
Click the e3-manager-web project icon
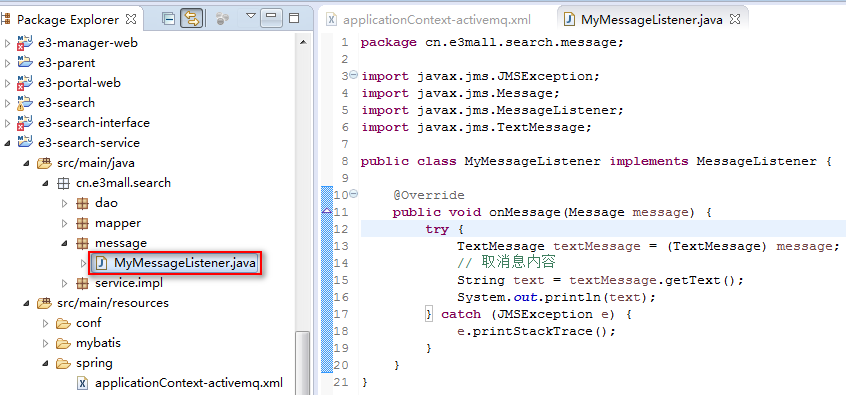click(x=25, y=43)
